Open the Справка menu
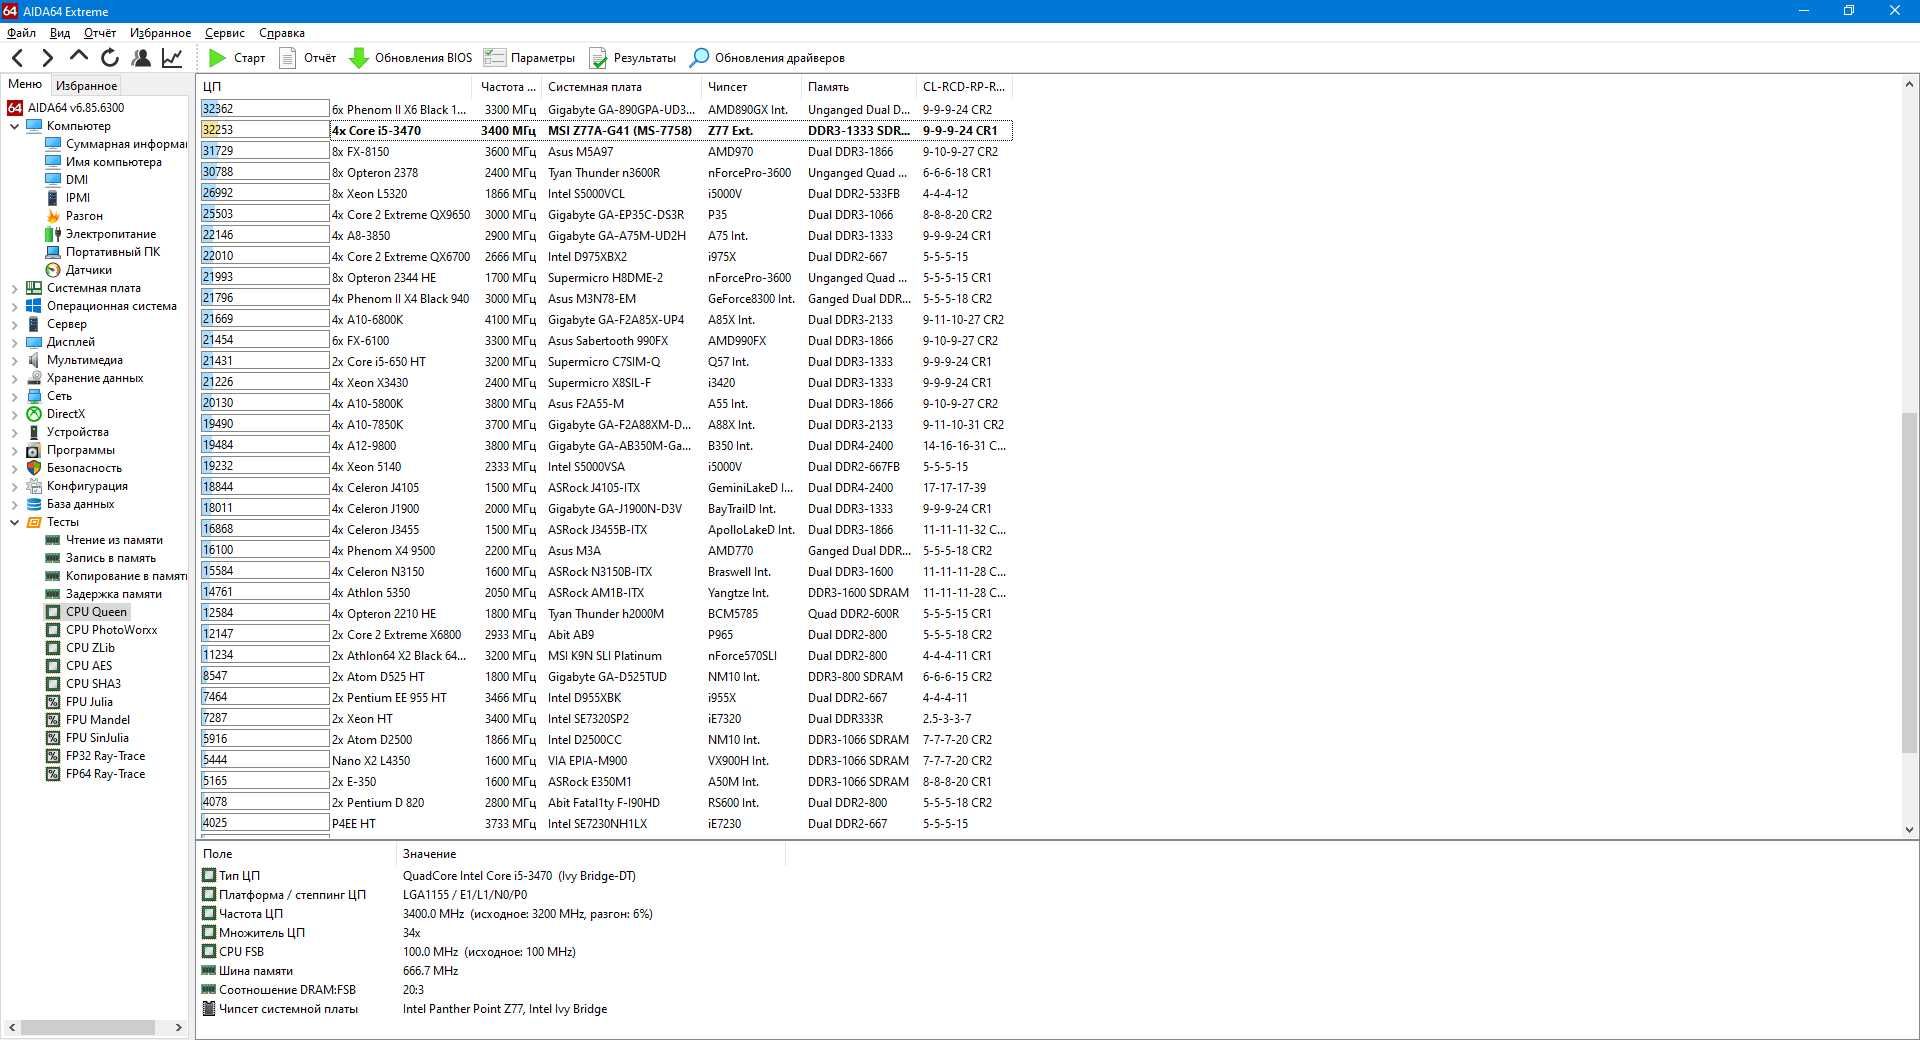This screenshot has width=1920, height=1040. (x=281, y=33)
